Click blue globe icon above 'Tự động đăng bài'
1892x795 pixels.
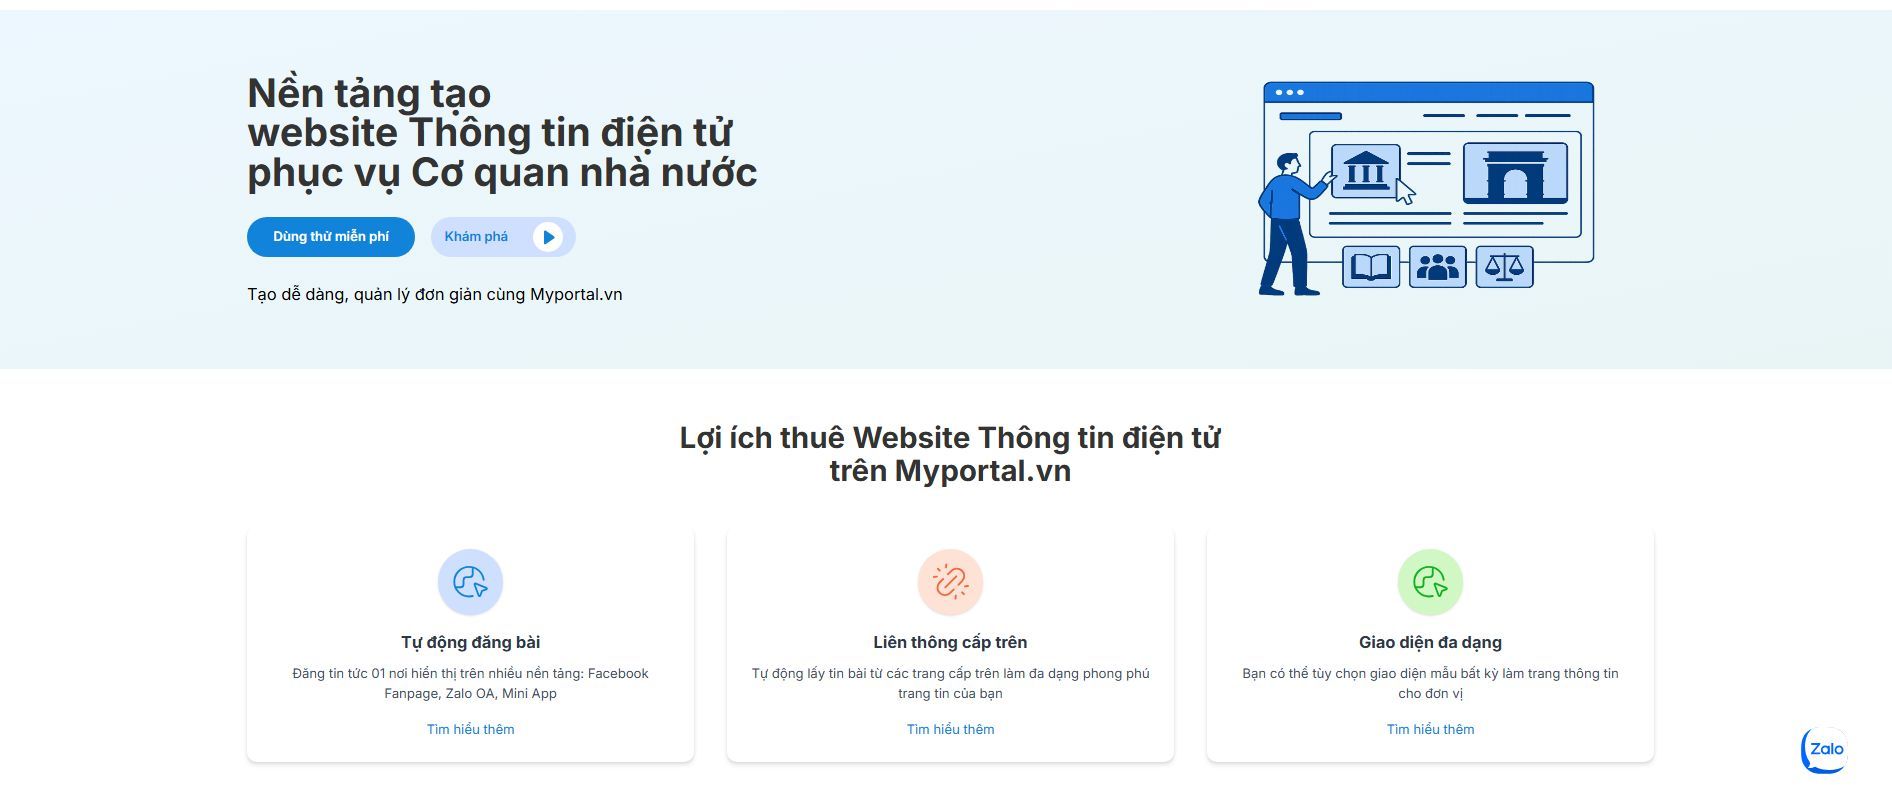pos(470,582)
